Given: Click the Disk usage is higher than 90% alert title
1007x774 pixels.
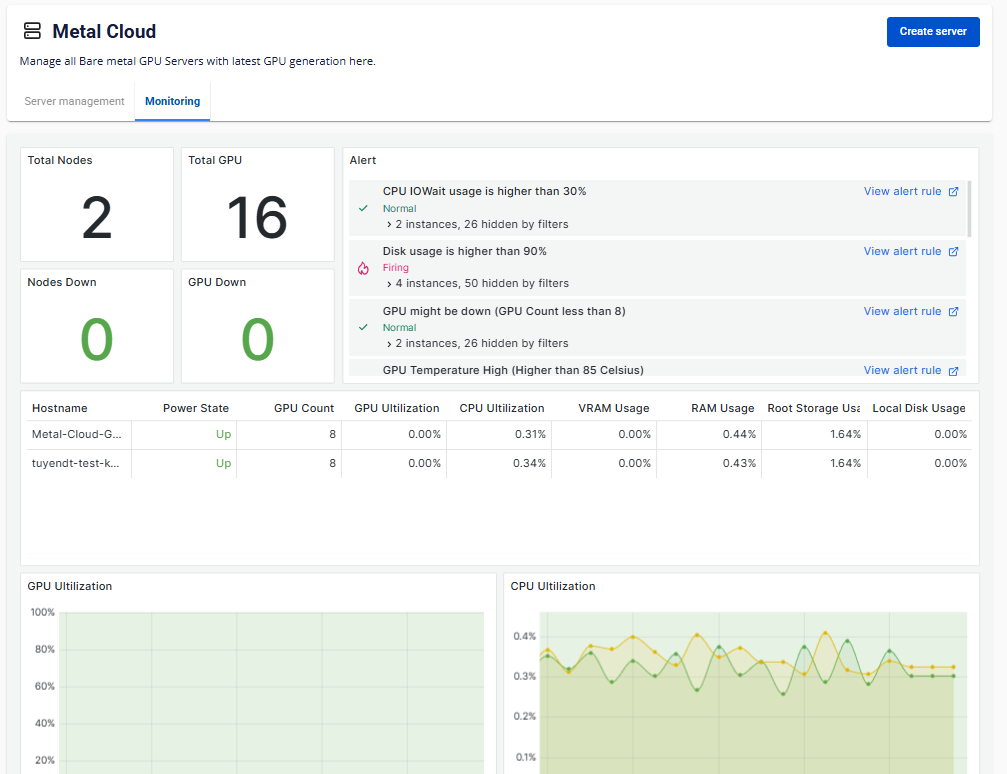Looking at the screenshot, I should coord(464,251).
